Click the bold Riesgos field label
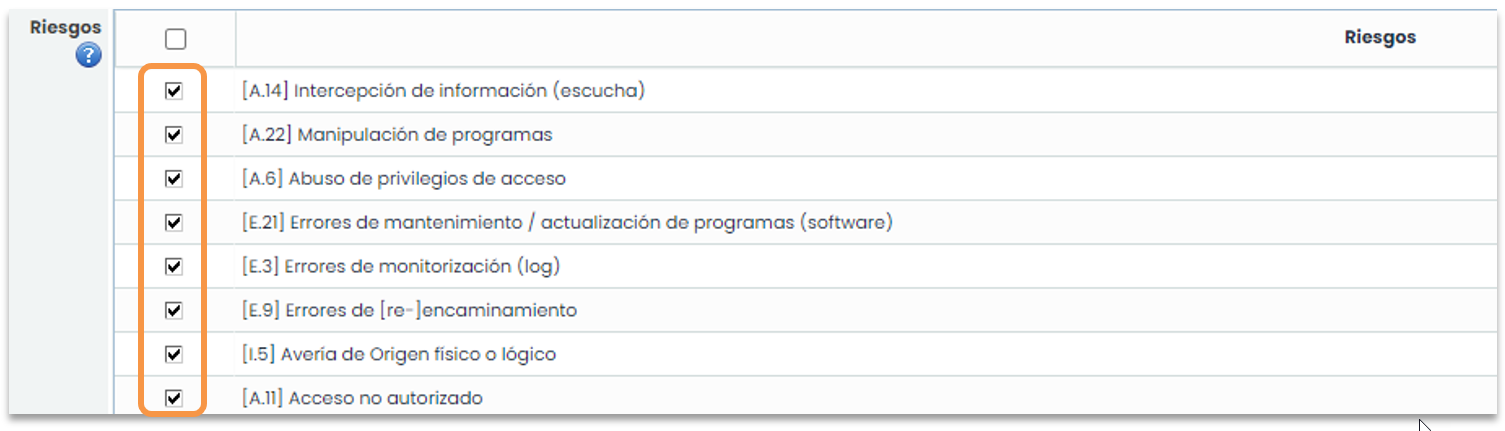The height and width of the screenshot is (431, 1505). point(65,28)
